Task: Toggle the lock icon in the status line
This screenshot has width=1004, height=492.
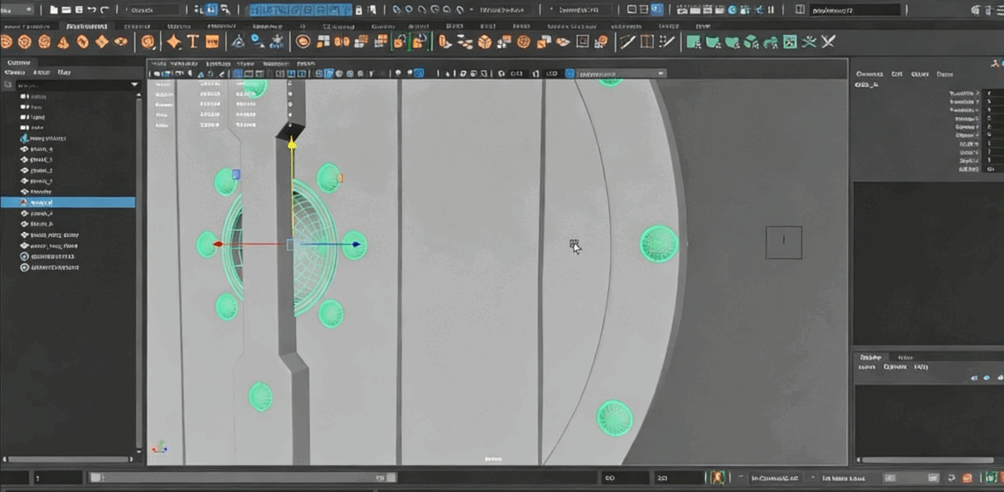Action: pyautogui.click(x=358, y=9)
